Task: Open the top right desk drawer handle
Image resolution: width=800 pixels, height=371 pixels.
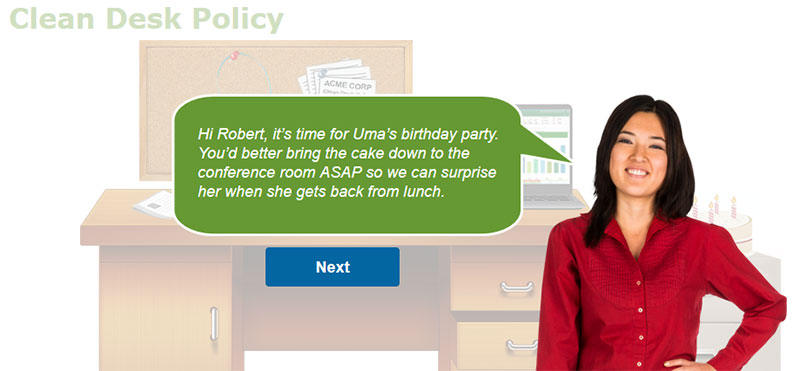Action: (516, 287)
